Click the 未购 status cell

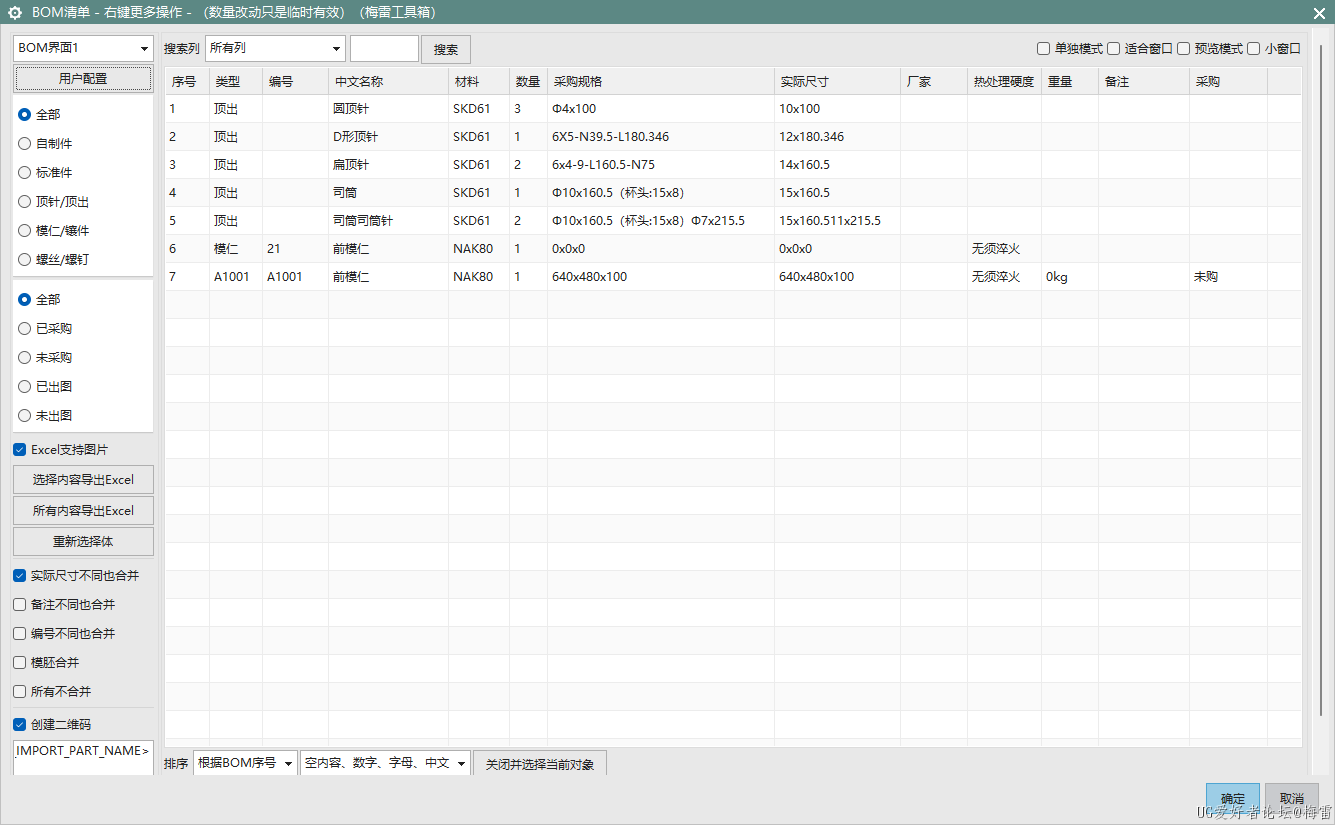tap(1228, 277)
